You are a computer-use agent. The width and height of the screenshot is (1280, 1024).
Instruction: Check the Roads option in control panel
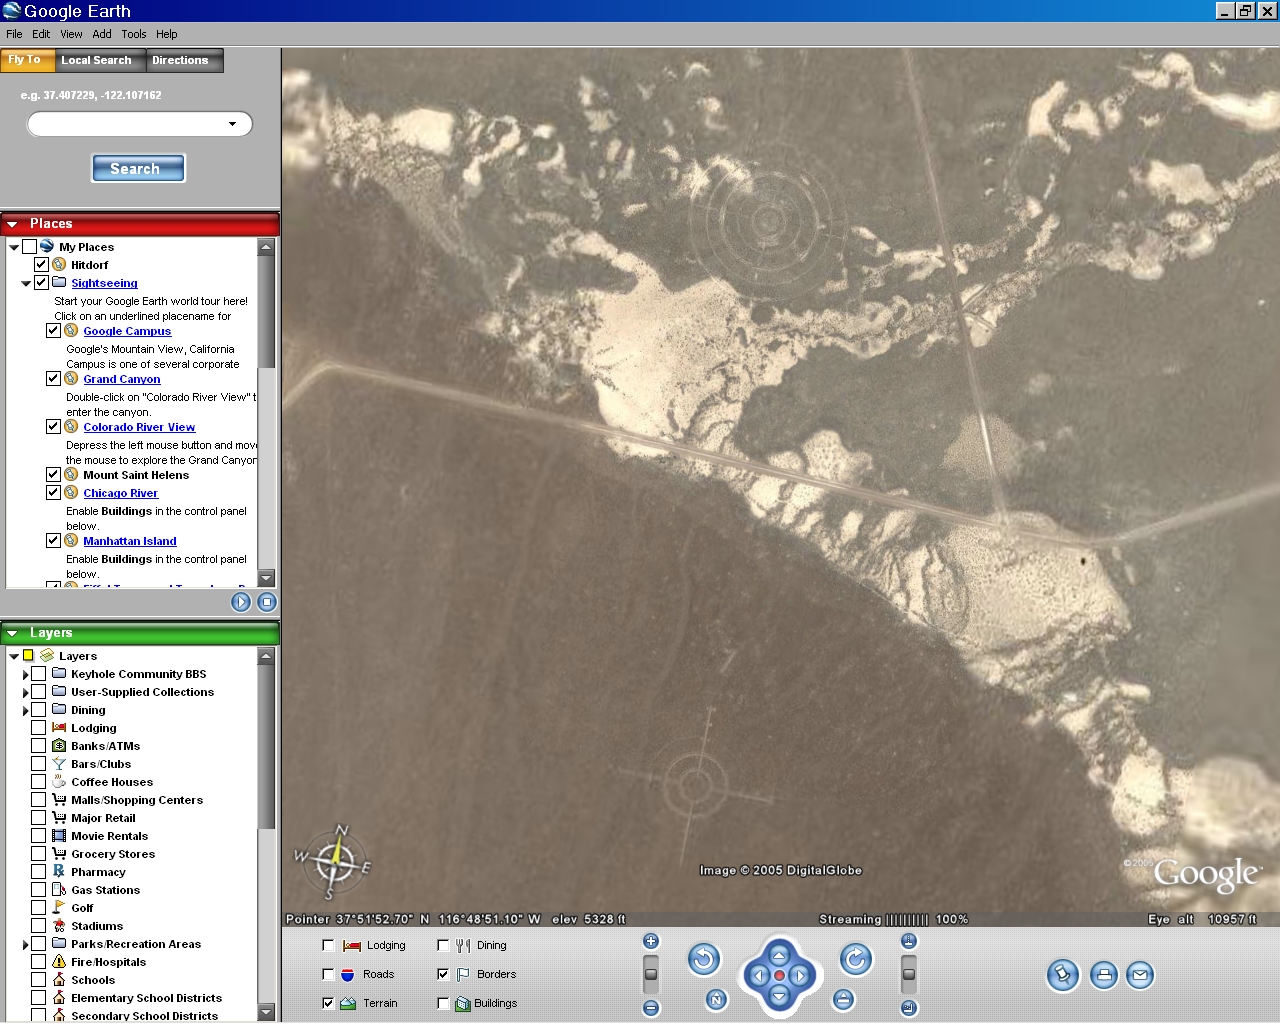(x=328, y=974)
